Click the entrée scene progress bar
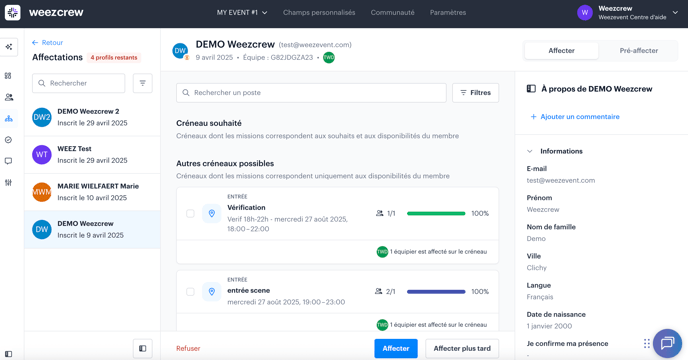The image size is (688, 360). [436, 292]
